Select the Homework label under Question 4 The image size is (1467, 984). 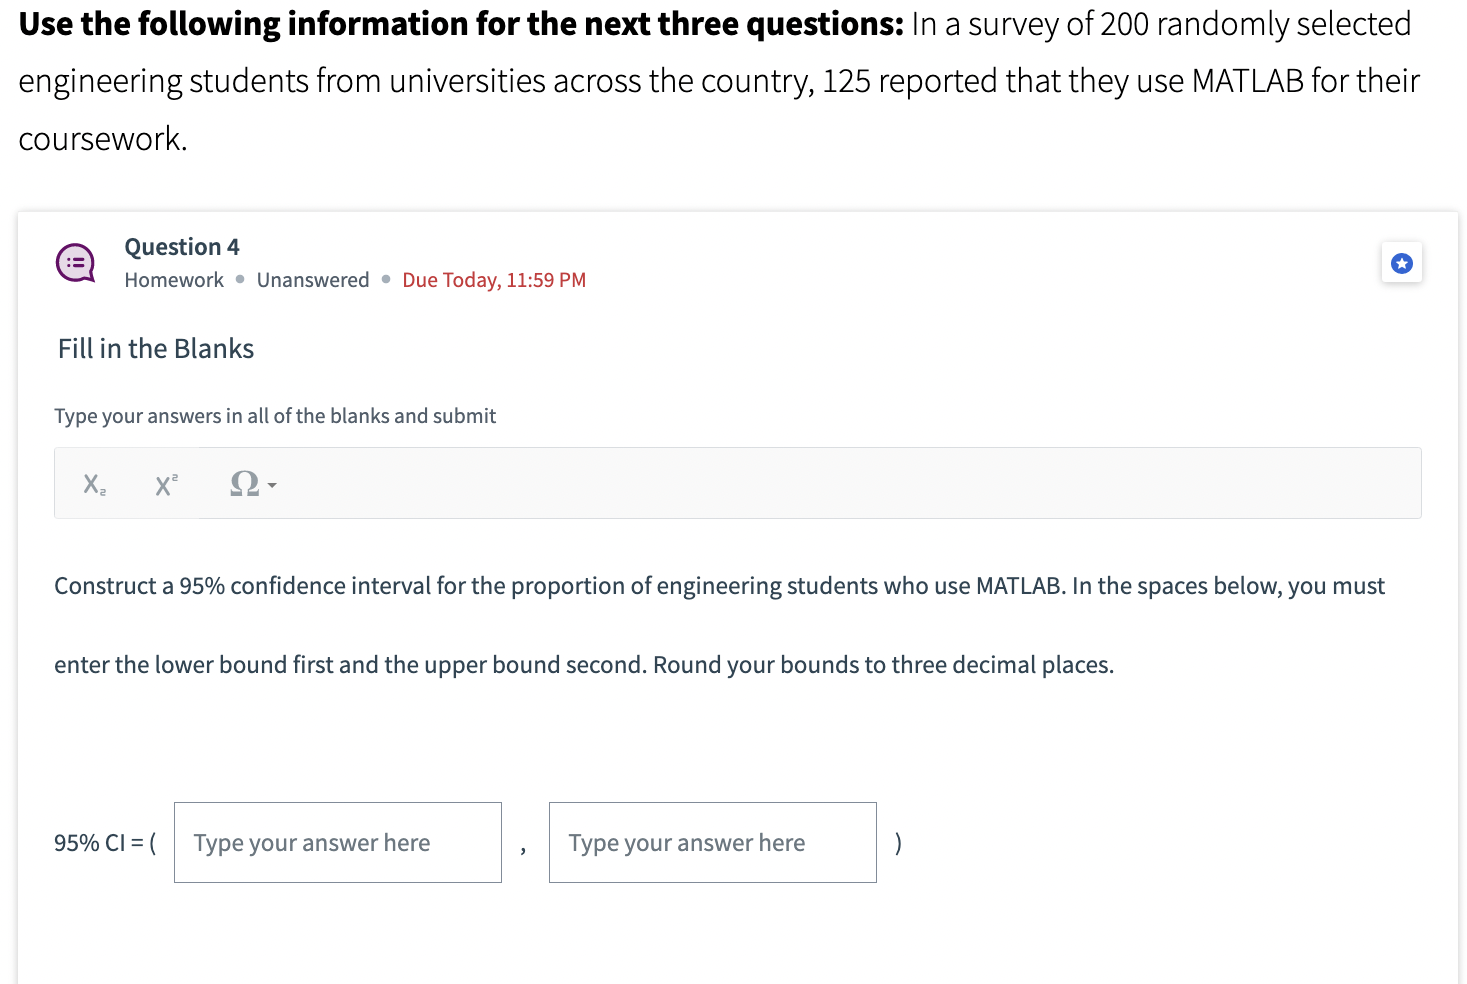pos(173,280)
